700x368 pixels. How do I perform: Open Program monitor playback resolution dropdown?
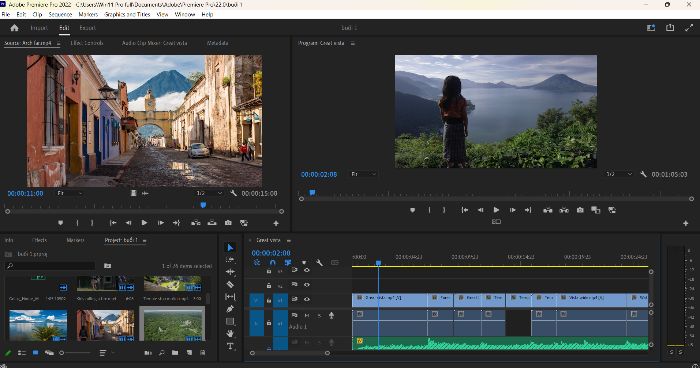coord(619,174)
